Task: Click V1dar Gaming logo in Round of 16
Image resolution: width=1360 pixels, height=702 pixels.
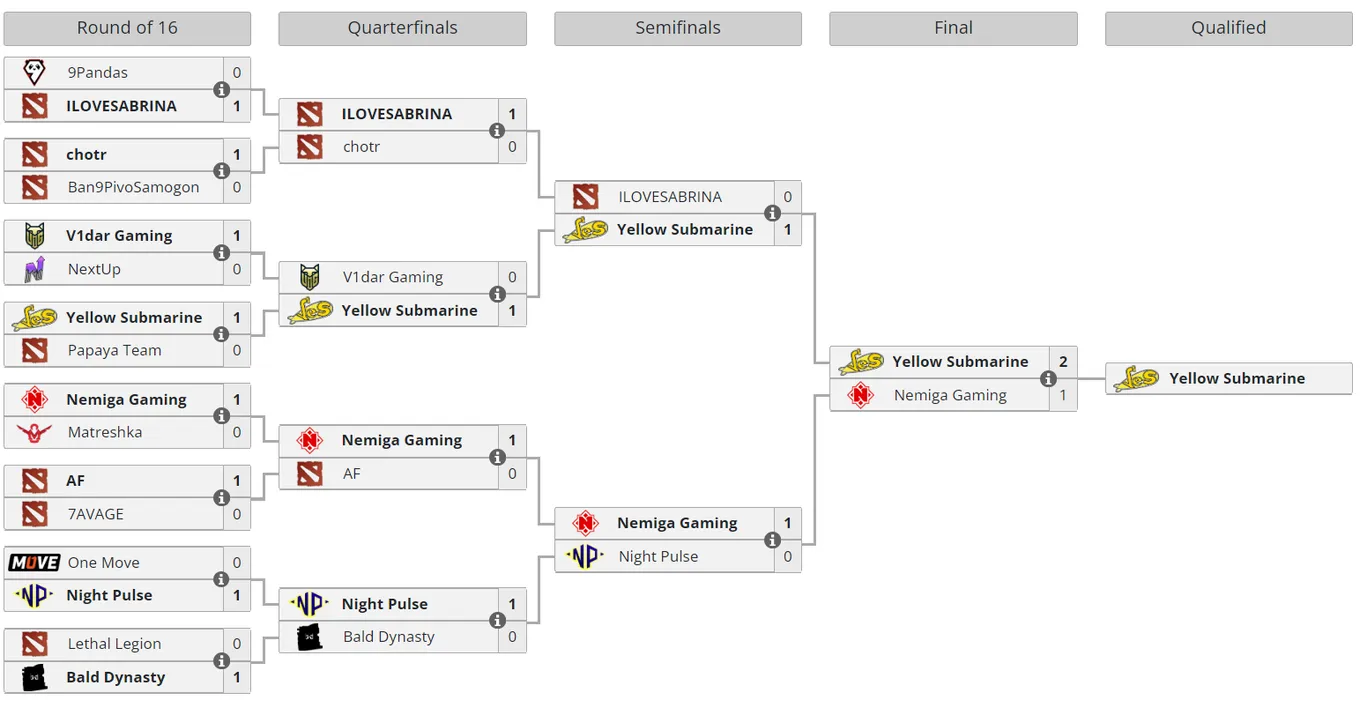Action: [35, 236]
